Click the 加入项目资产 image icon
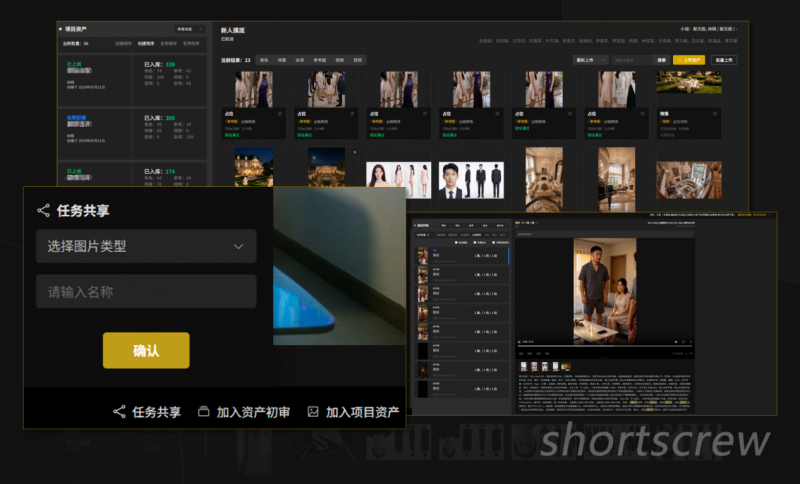Viewport: 800px width, 484px height. (x=313, y=411)
